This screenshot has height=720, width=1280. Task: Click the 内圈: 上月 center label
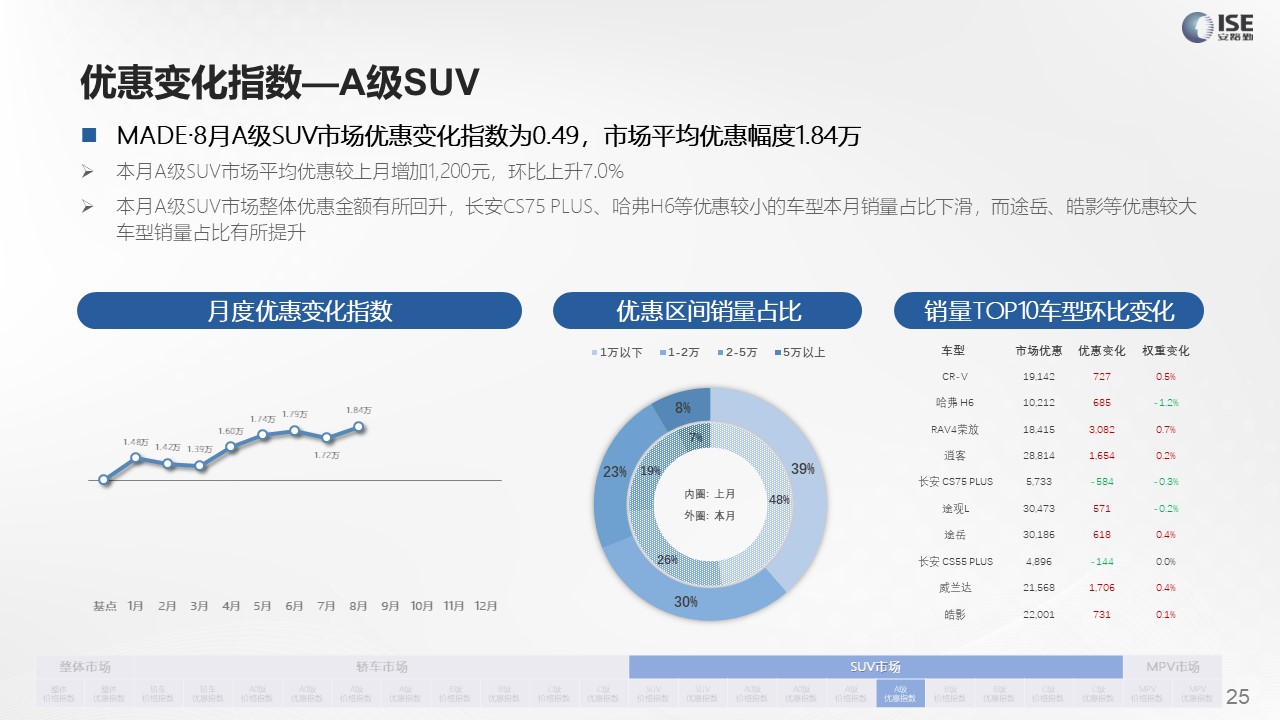[x=710, y=495]
